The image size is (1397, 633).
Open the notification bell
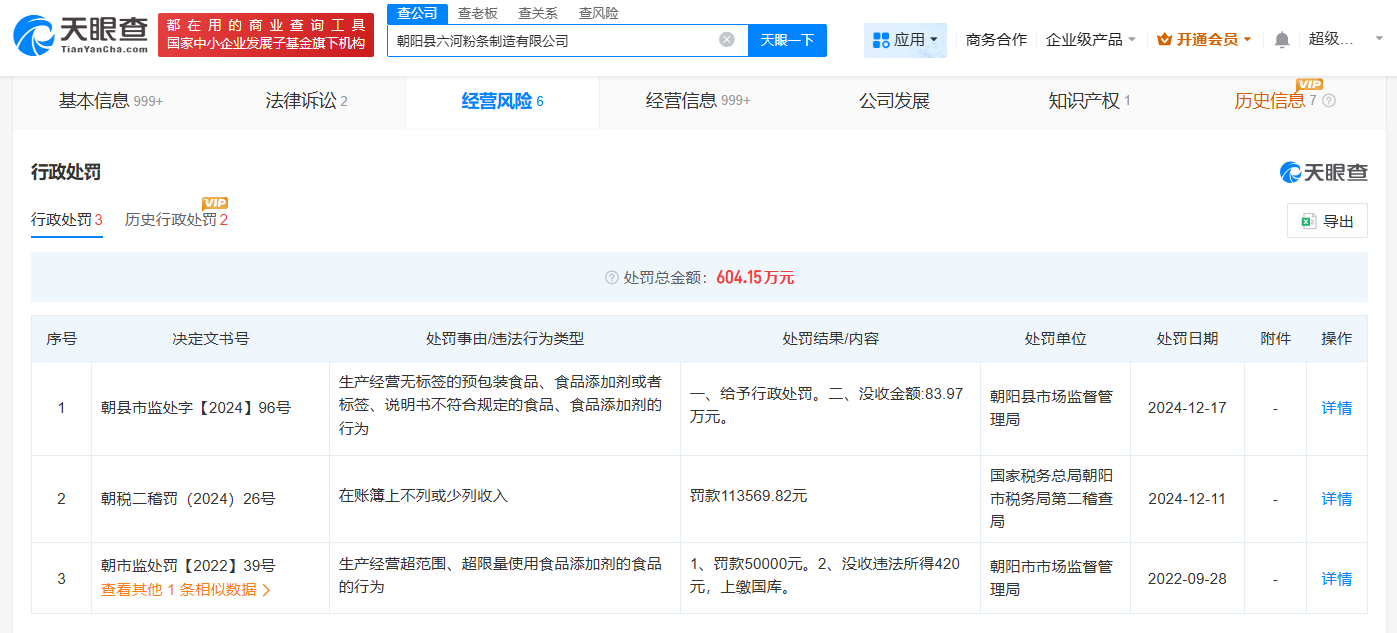[1281, 38]
